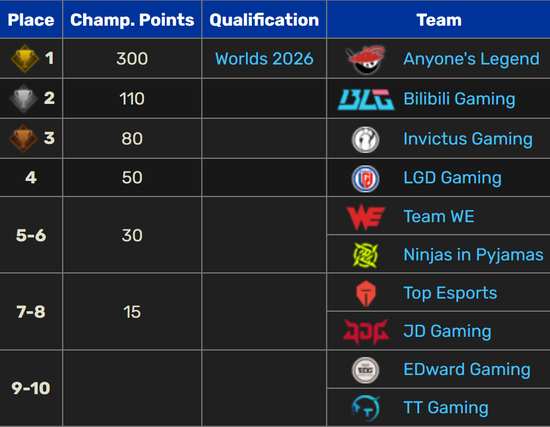The width and height of the screenshot is (550, 427).
Task: Follow the Invictus Gaming link
Action: pyautogui.click(x=468, y=139)
